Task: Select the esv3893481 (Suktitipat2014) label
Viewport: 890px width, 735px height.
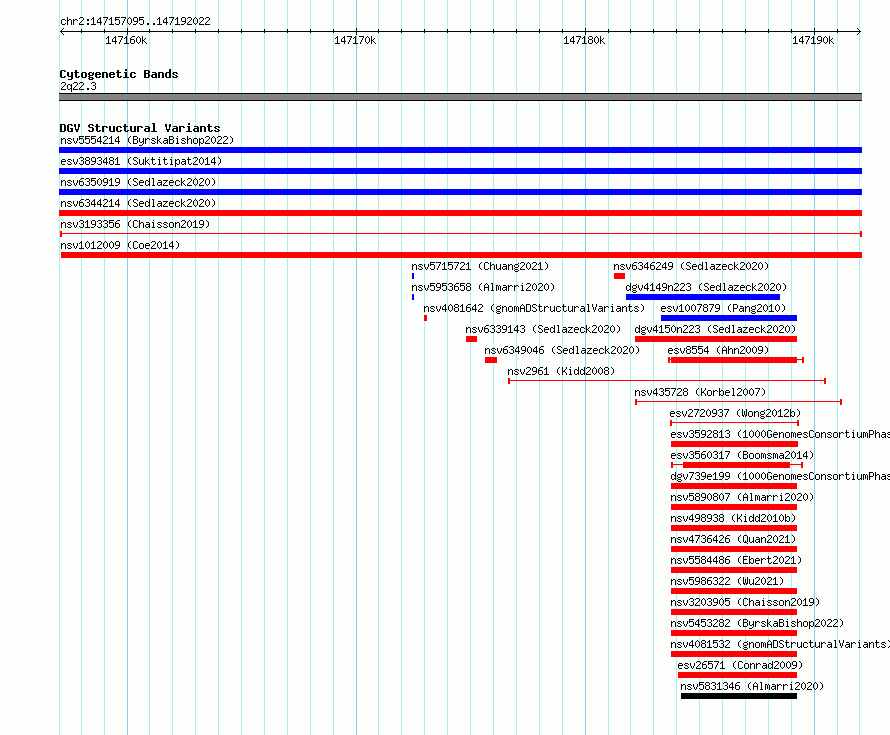Action: [x=141, y=161]
